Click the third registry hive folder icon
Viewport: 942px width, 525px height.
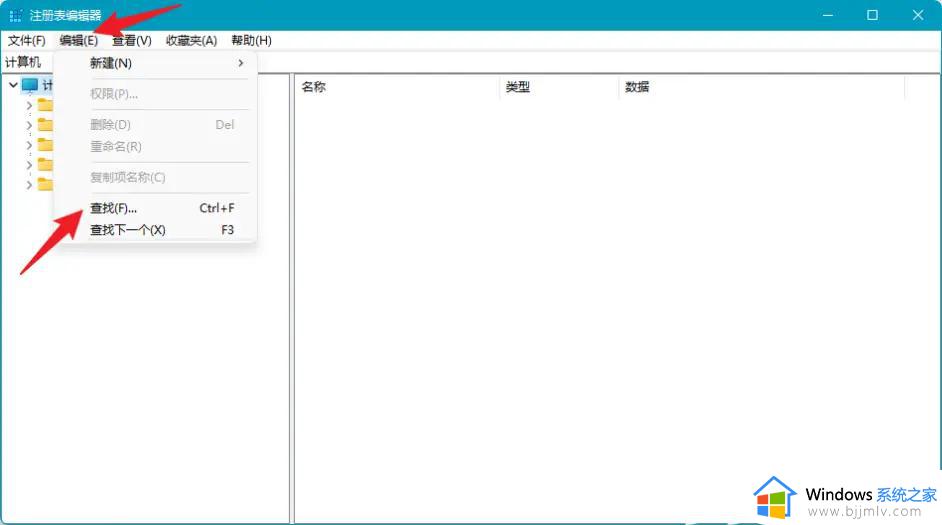pyautogui.click(x=45, y=145)
